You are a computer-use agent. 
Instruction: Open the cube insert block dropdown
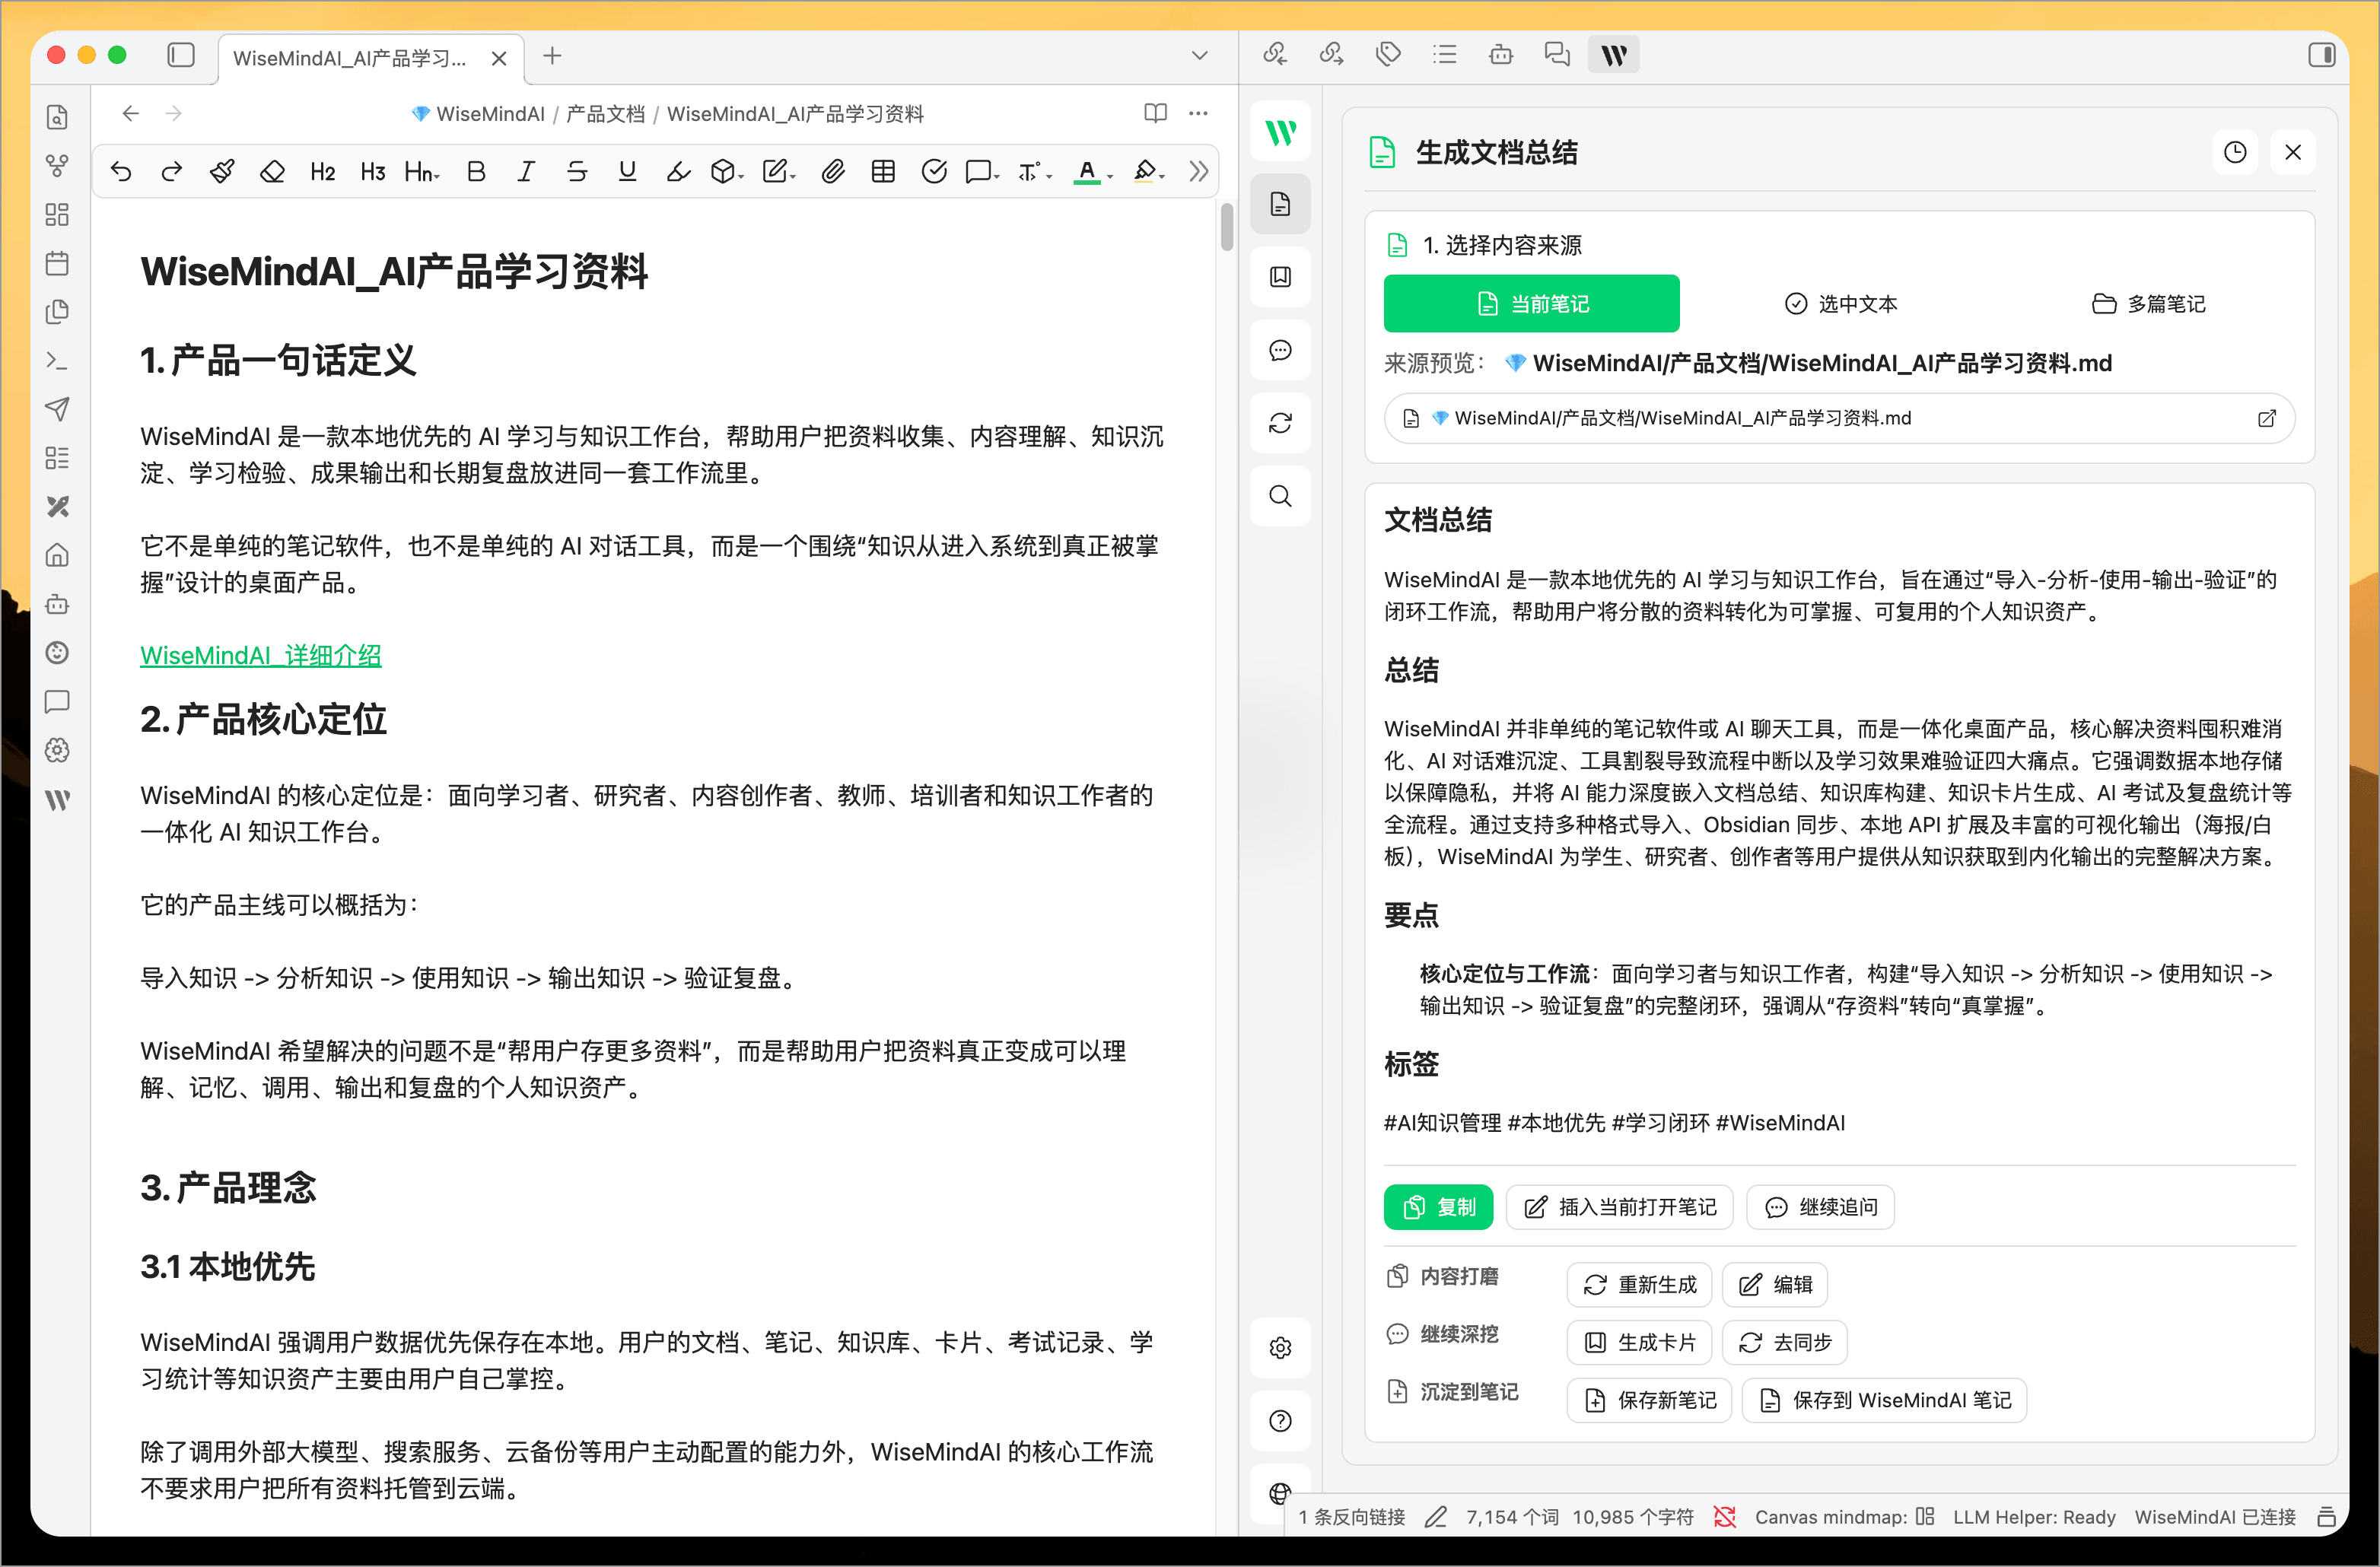click(726, 172)
